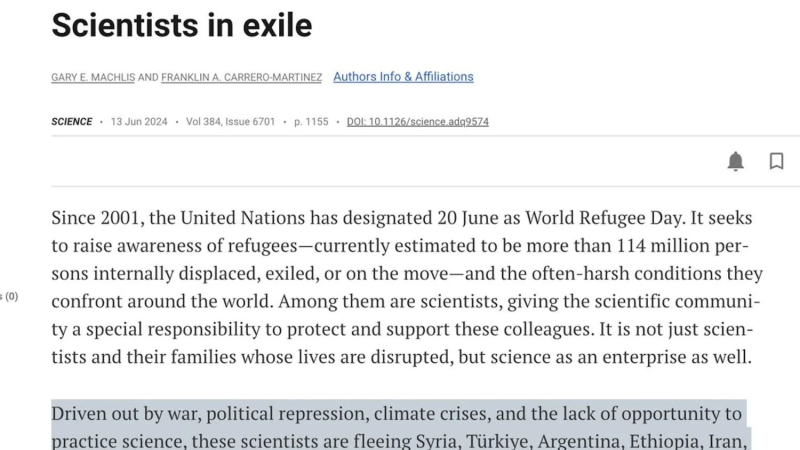Open Gary E. Machlis author link
This screenshot has height=450, width=800.
(93, 77)
